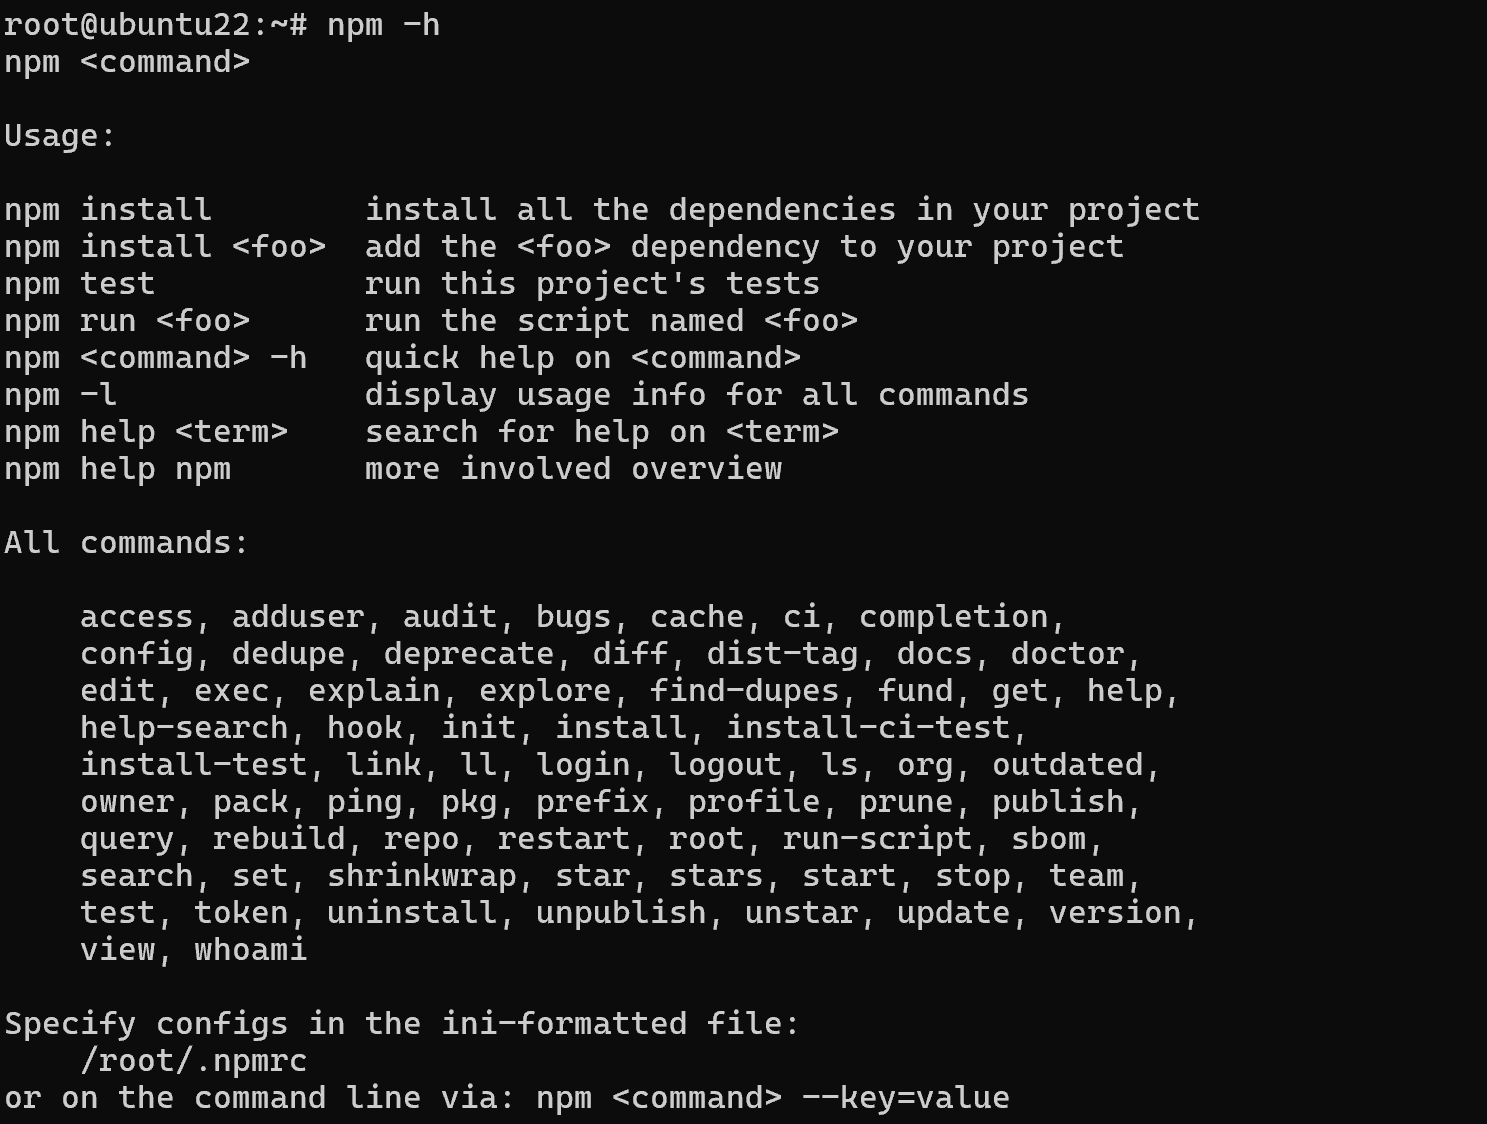Image resolution: width=1487 pixels, height=1124 pixels.
Task: Click the 'All commands:' heading
Action: [127, 543]
